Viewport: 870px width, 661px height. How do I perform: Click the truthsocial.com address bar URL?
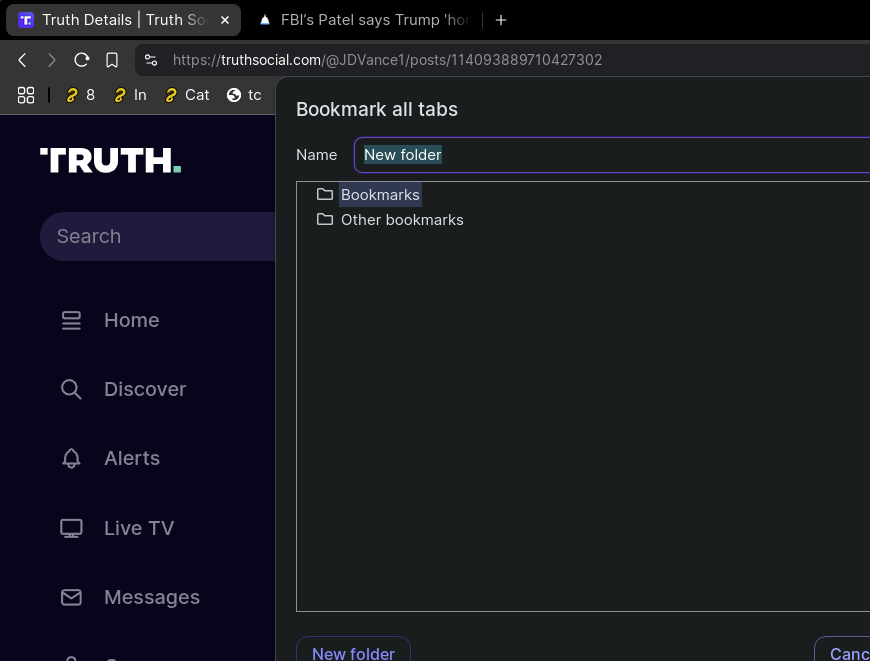point(387,60)
